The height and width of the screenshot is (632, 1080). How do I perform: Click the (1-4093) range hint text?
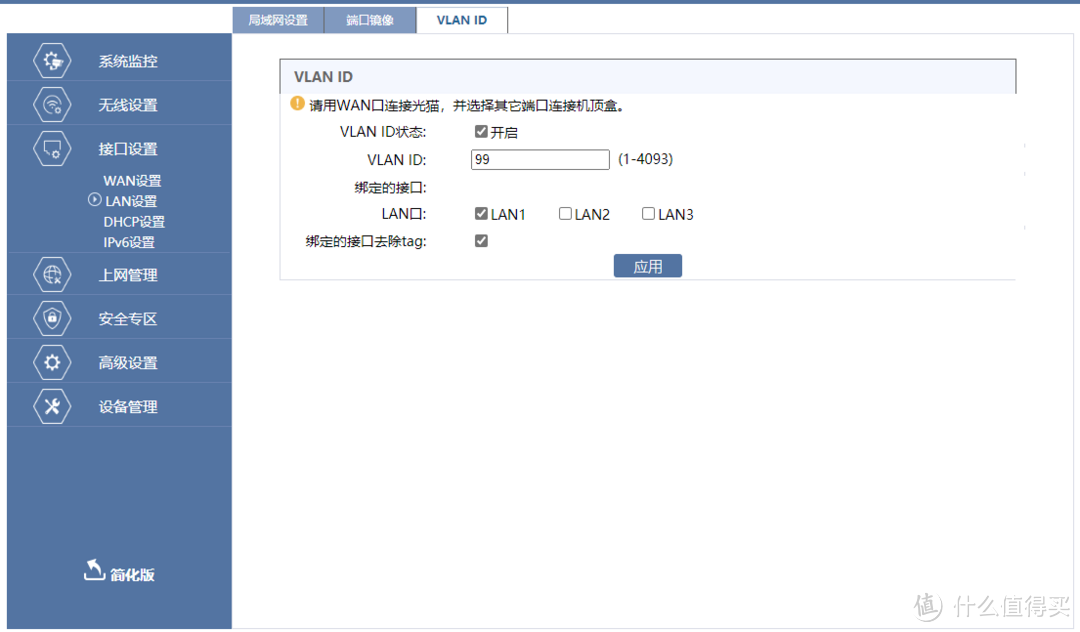(645, 159)
